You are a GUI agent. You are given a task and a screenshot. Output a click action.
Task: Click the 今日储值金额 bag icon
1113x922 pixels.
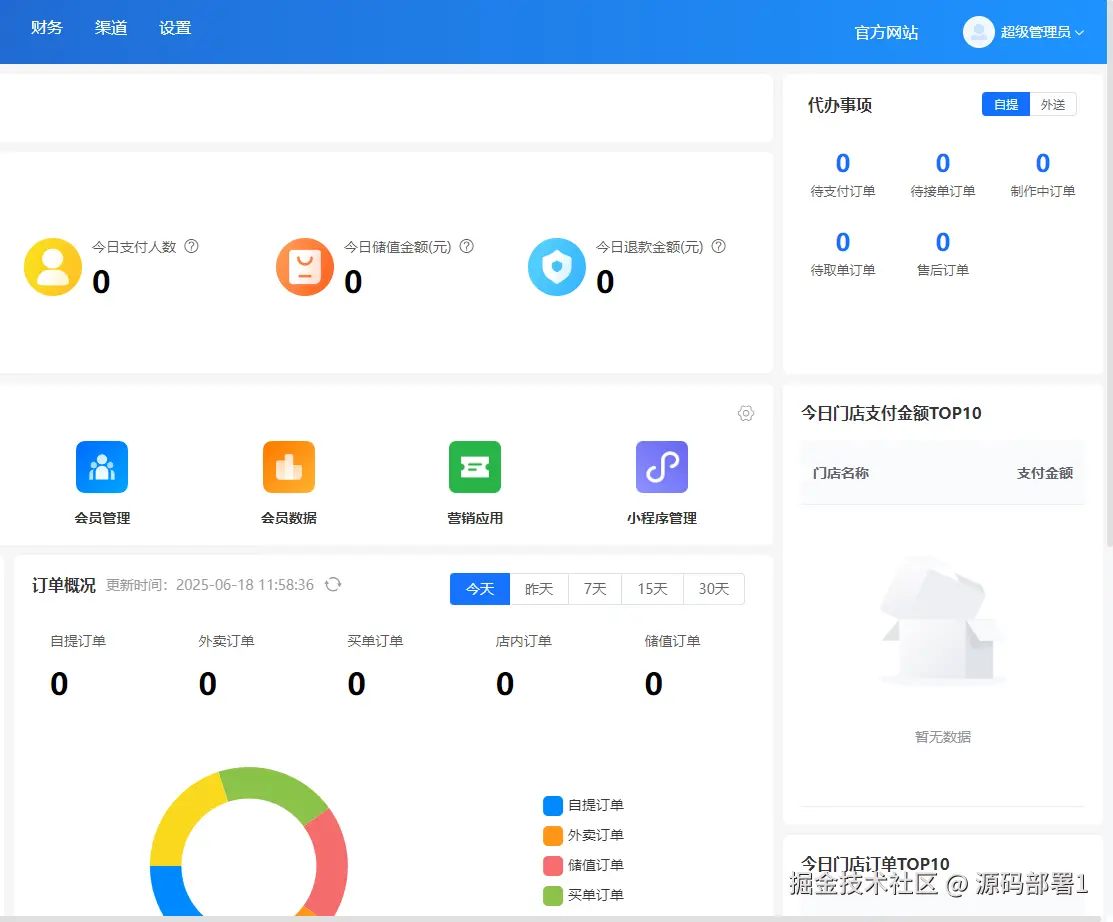tap(305, 267)
